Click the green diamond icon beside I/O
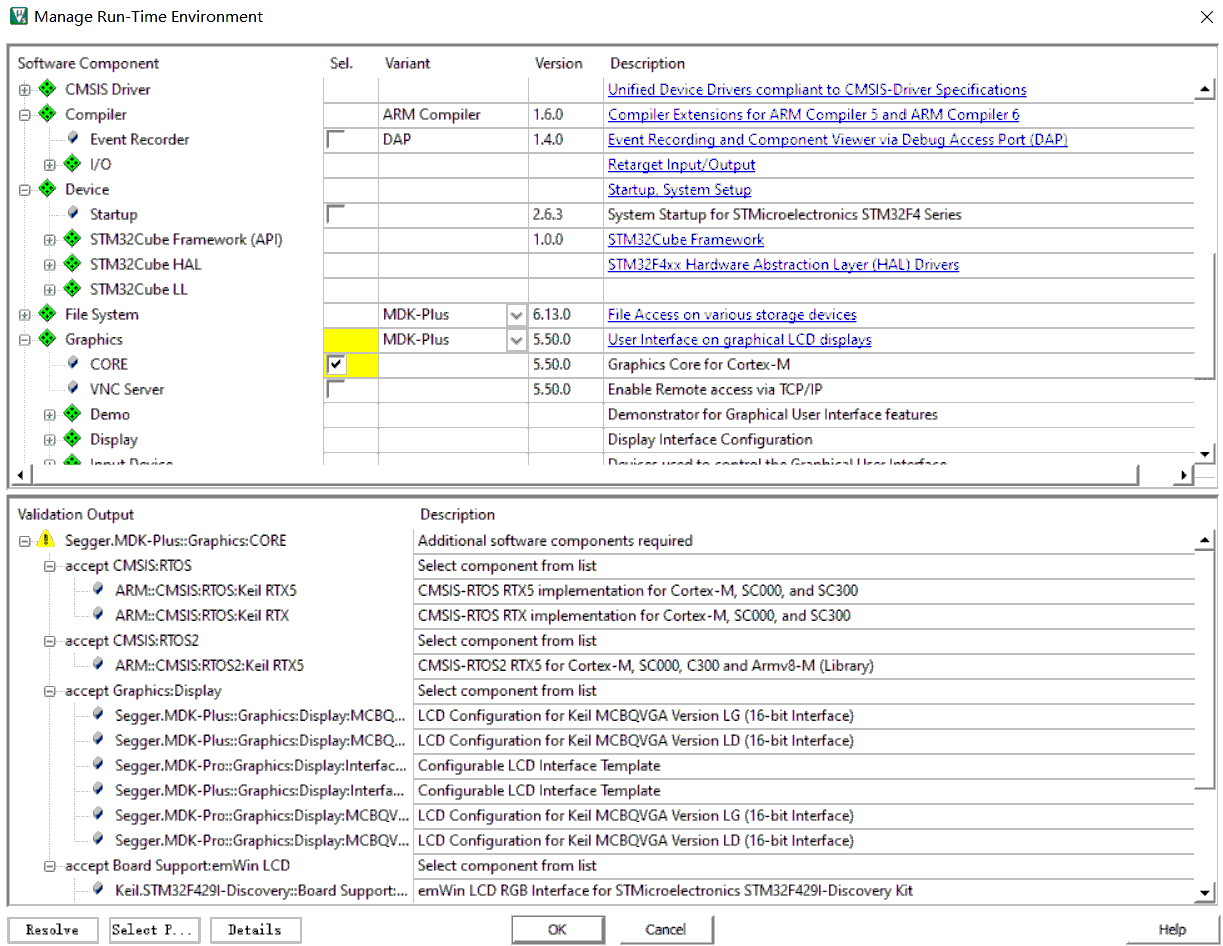The height and width of the screenshot is (946, 1223). coord(71,164)
